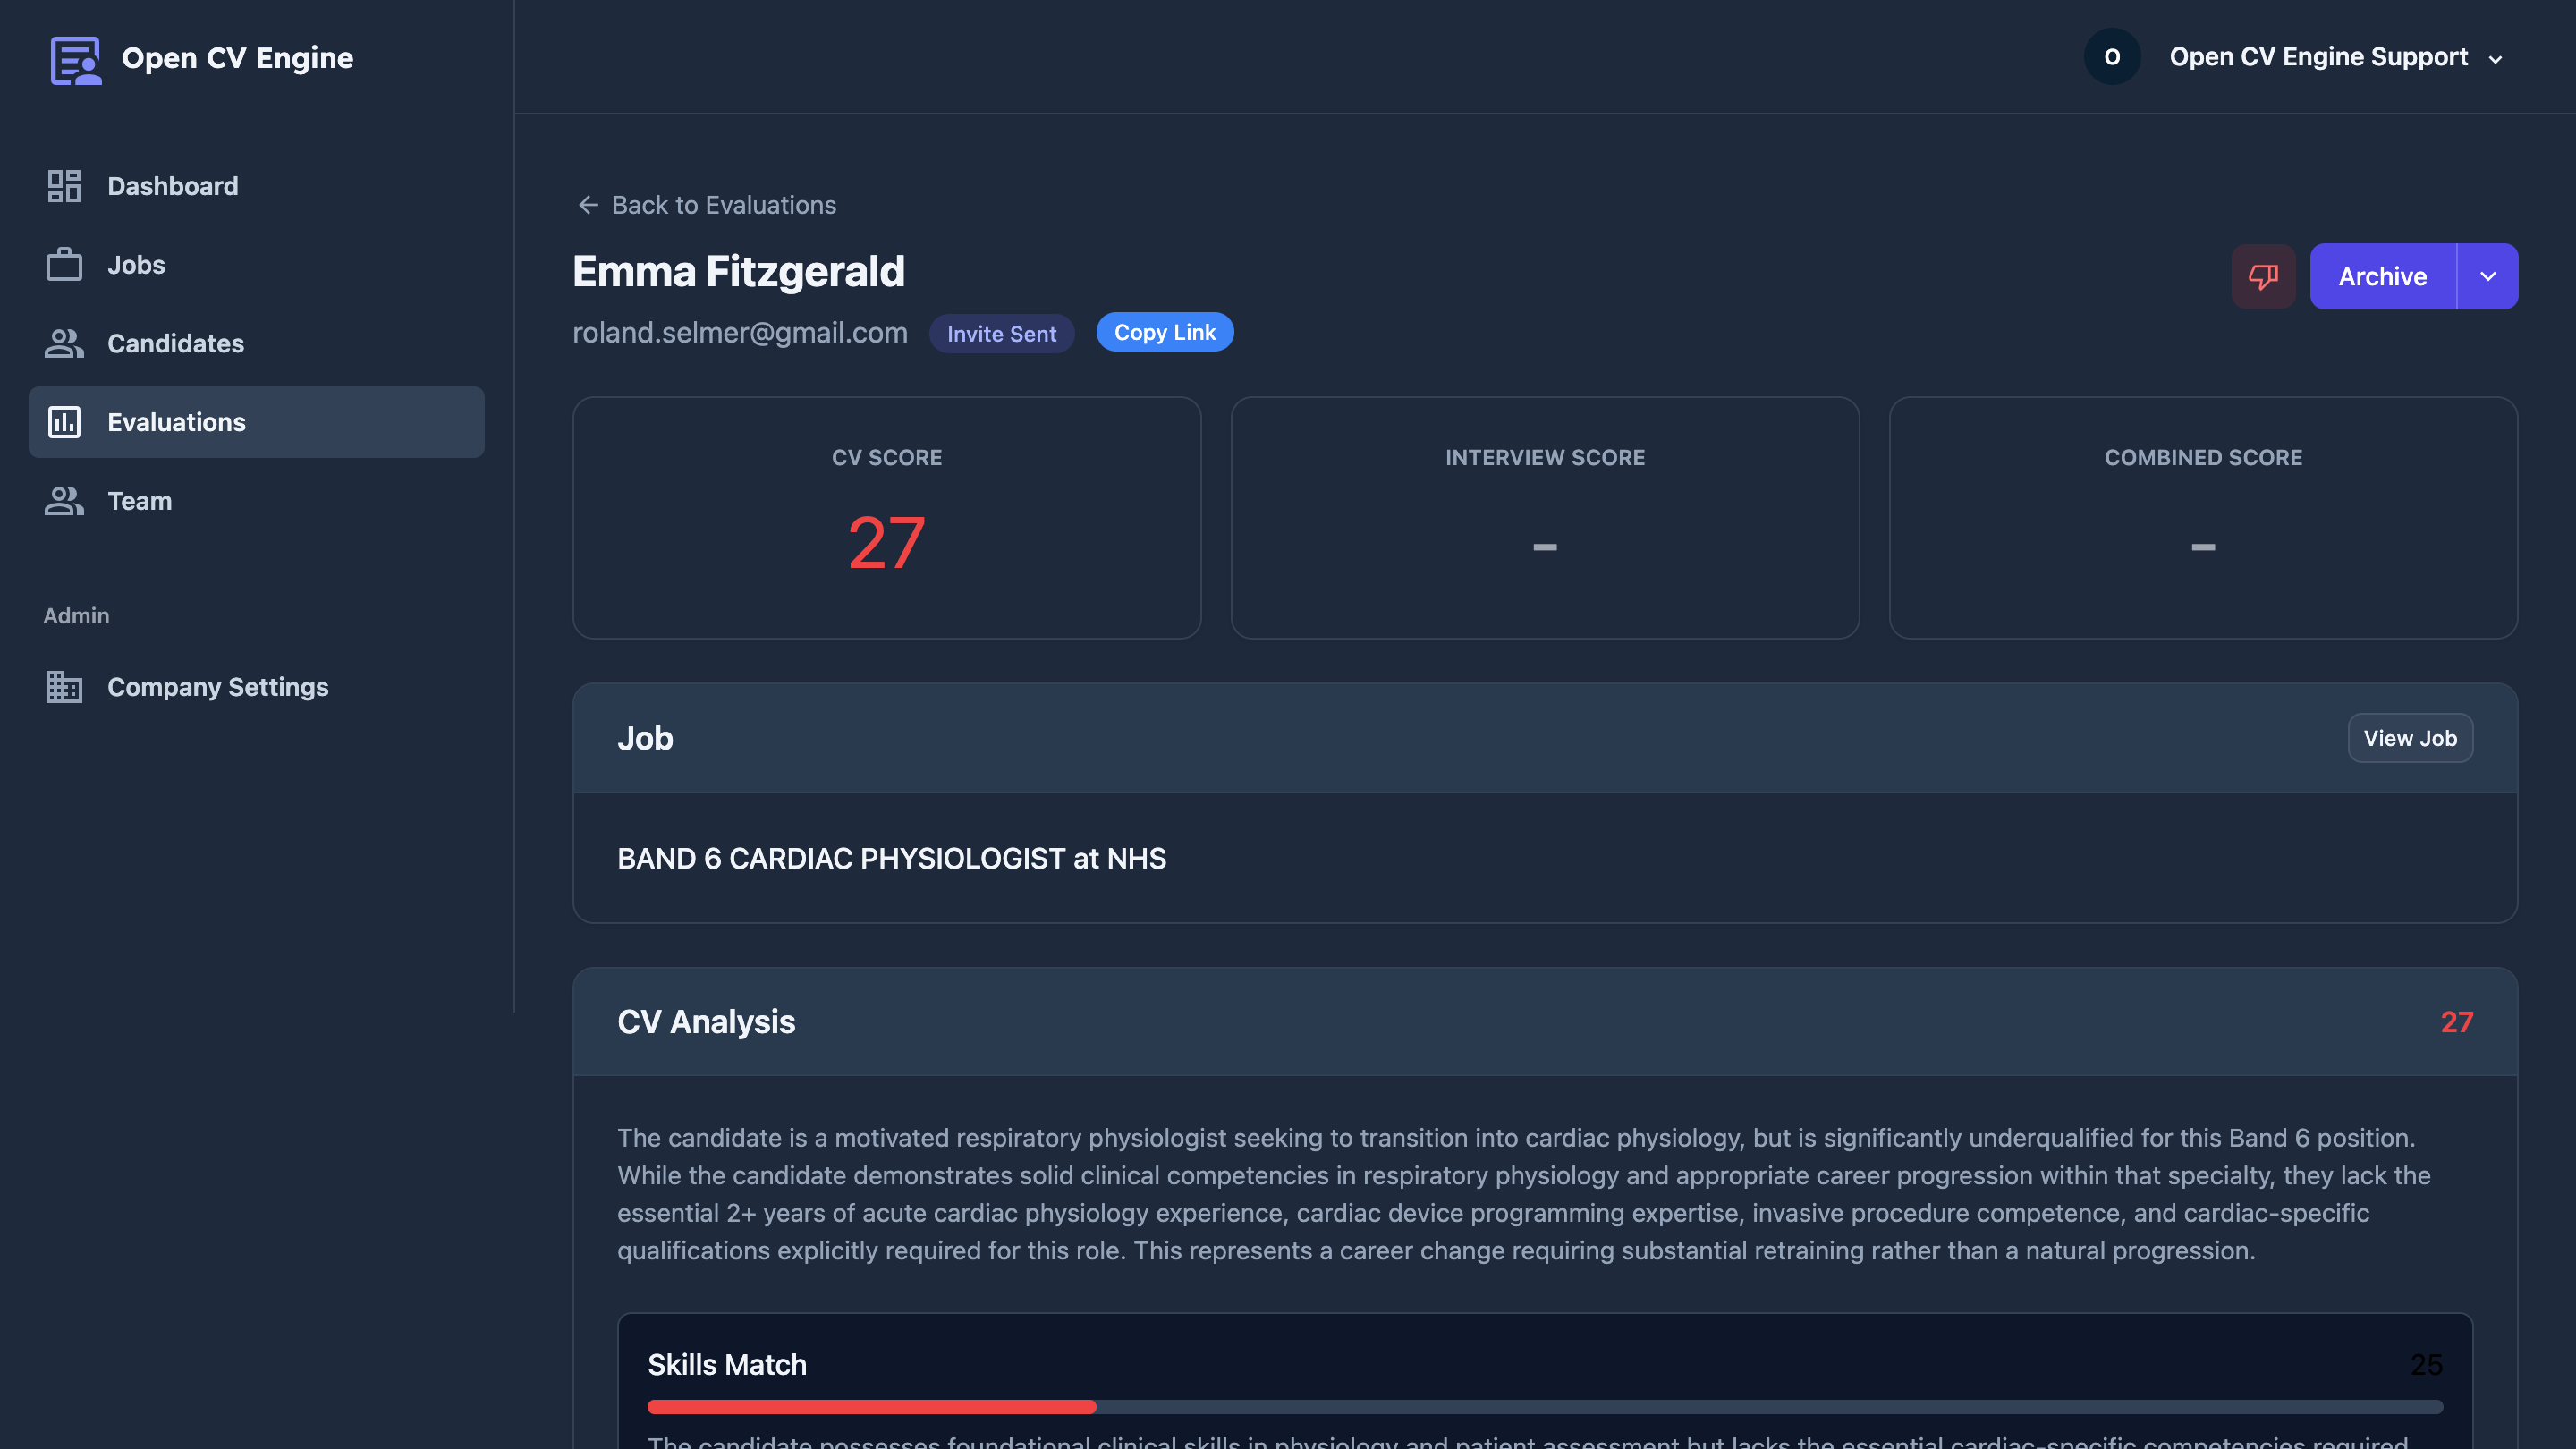Image resolution: width=2576 pixels, height=1449 pixels.
Task: Go to the Evaluations section
Action: click(176, 421)
